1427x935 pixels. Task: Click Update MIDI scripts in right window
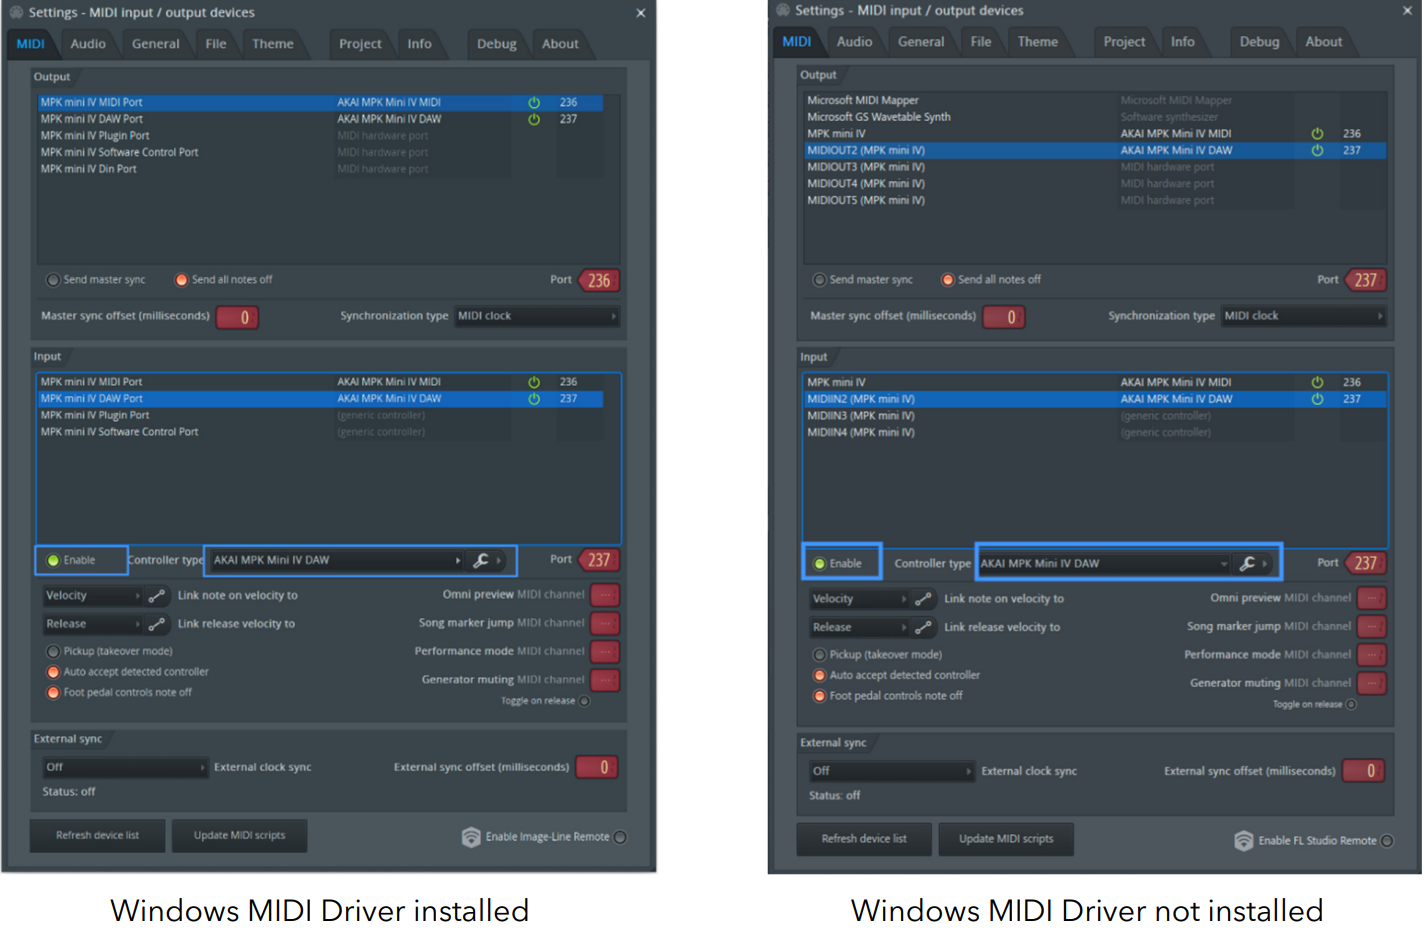click(1006, 839)
